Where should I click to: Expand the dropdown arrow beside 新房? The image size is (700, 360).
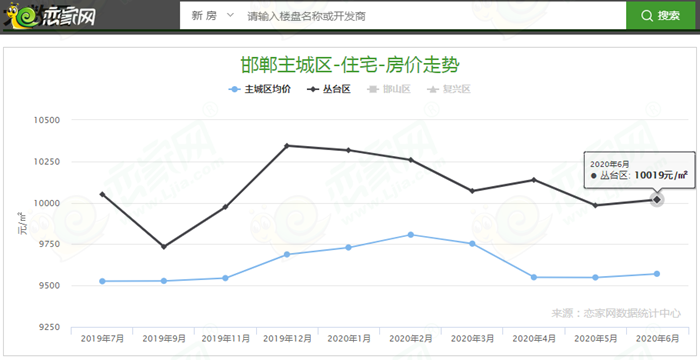230,16
